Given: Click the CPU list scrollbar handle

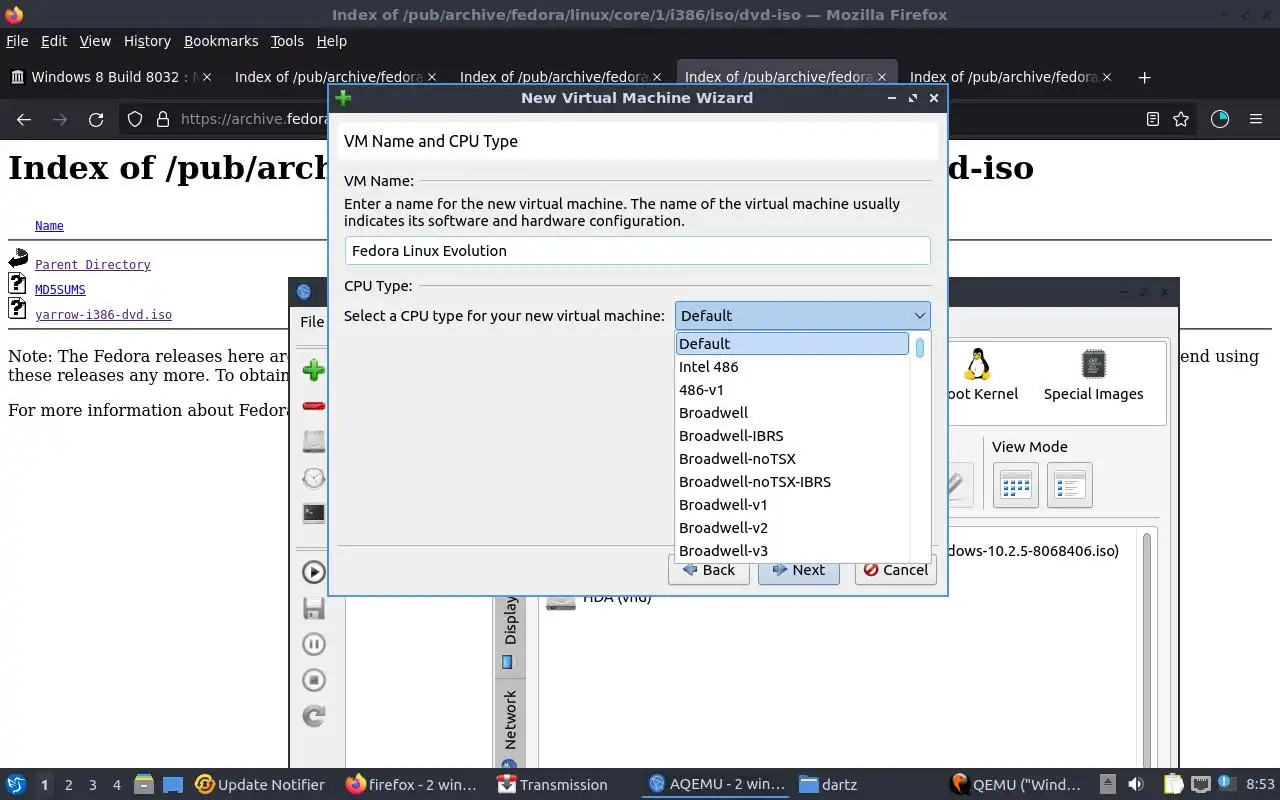Looking at the screenshot, I should [919, 347].
